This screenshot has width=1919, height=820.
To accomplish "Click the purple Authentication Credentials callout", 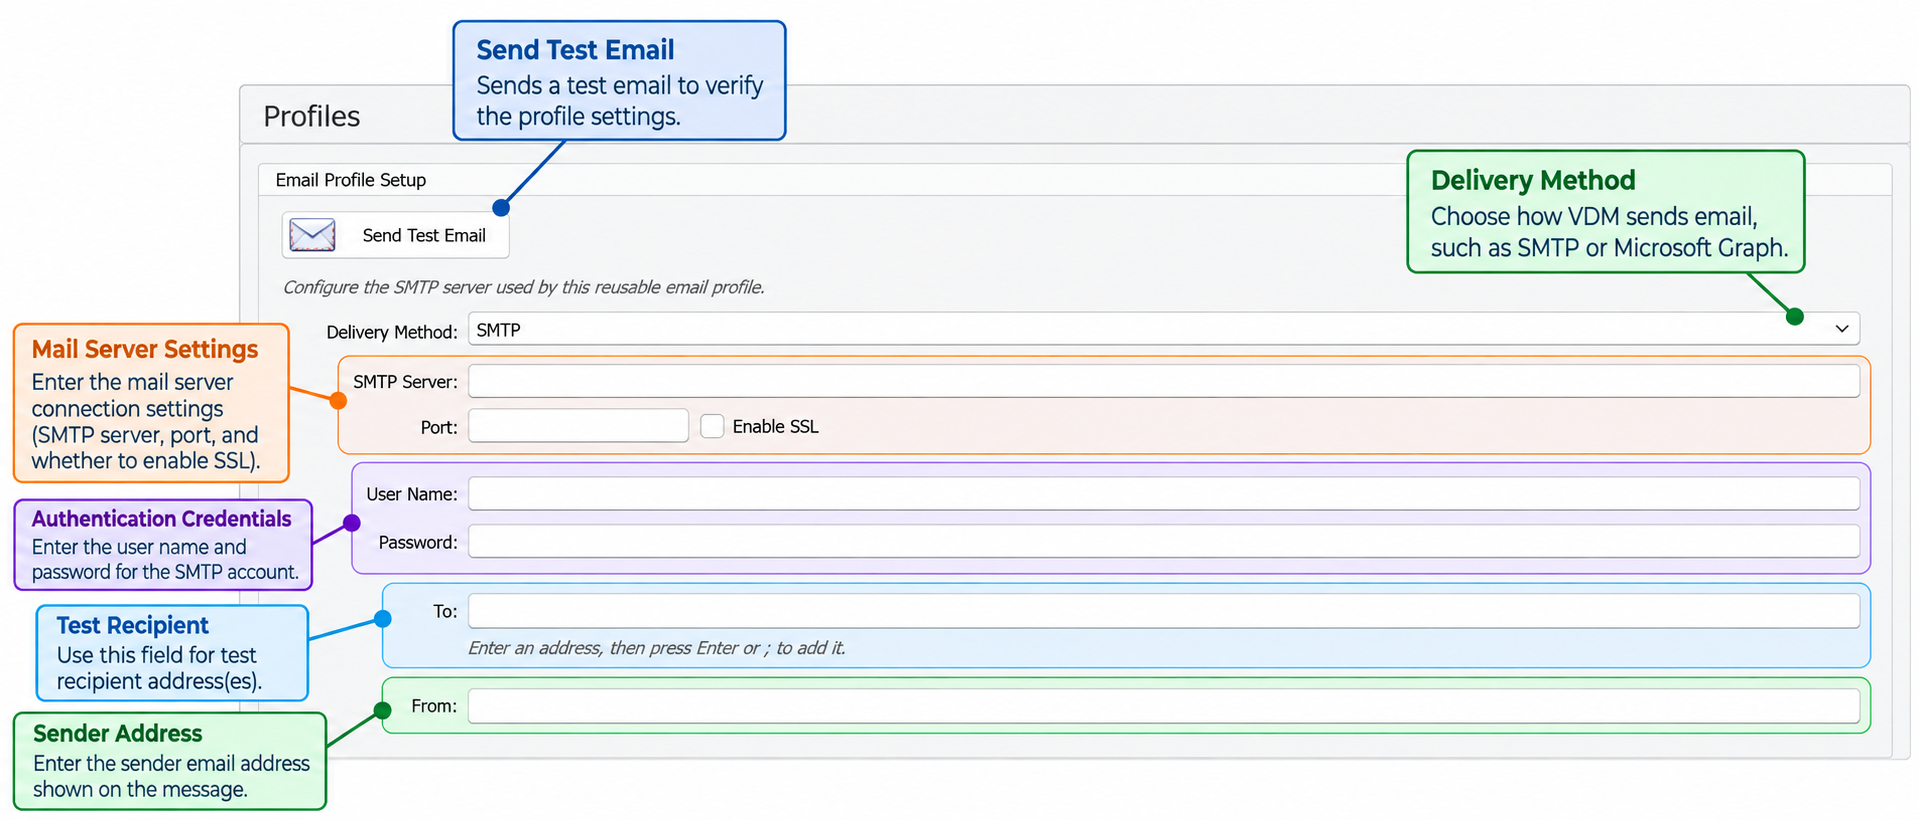I will point(163,545).
